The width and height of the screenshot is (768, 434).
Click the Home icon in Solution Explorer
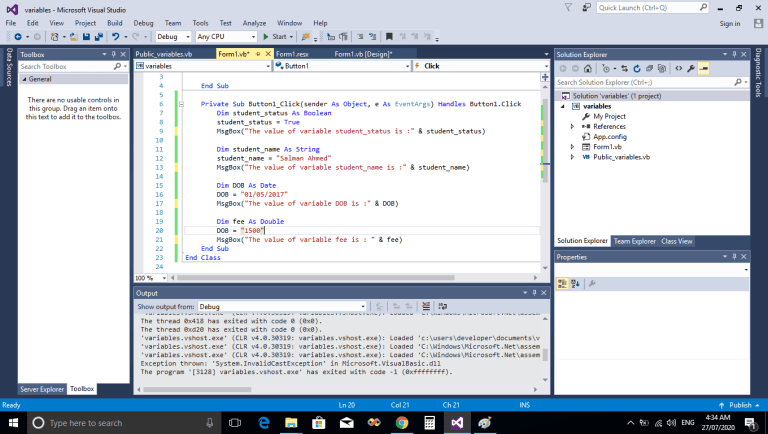pos(590,68)
